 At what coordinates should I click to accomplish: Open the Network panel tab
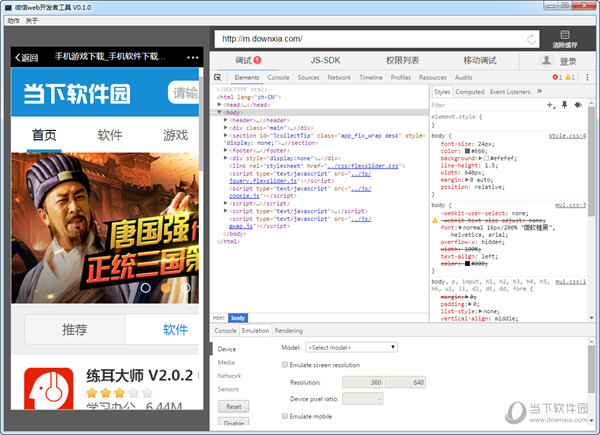(x=339, y=77)
